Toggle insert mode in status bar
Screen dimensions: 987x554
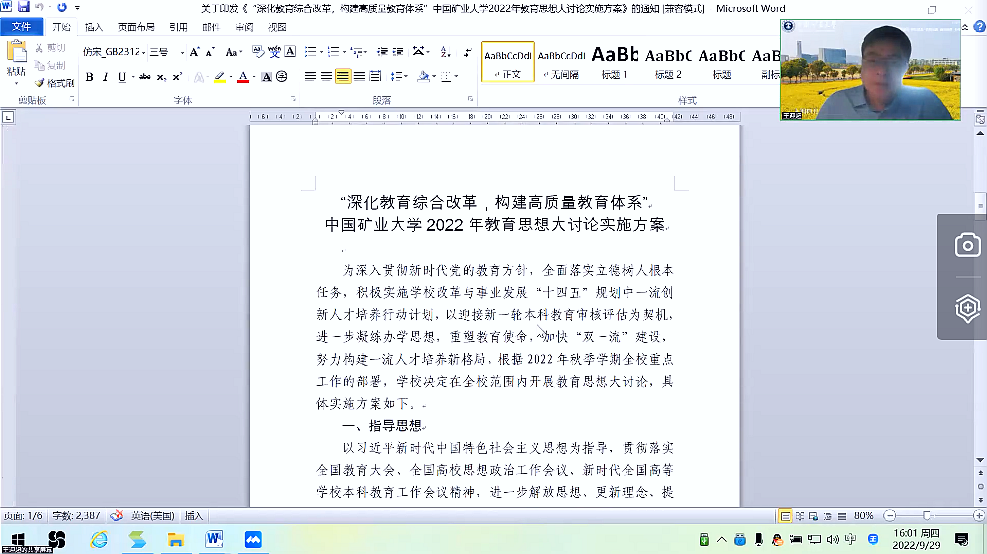(194, 516)
